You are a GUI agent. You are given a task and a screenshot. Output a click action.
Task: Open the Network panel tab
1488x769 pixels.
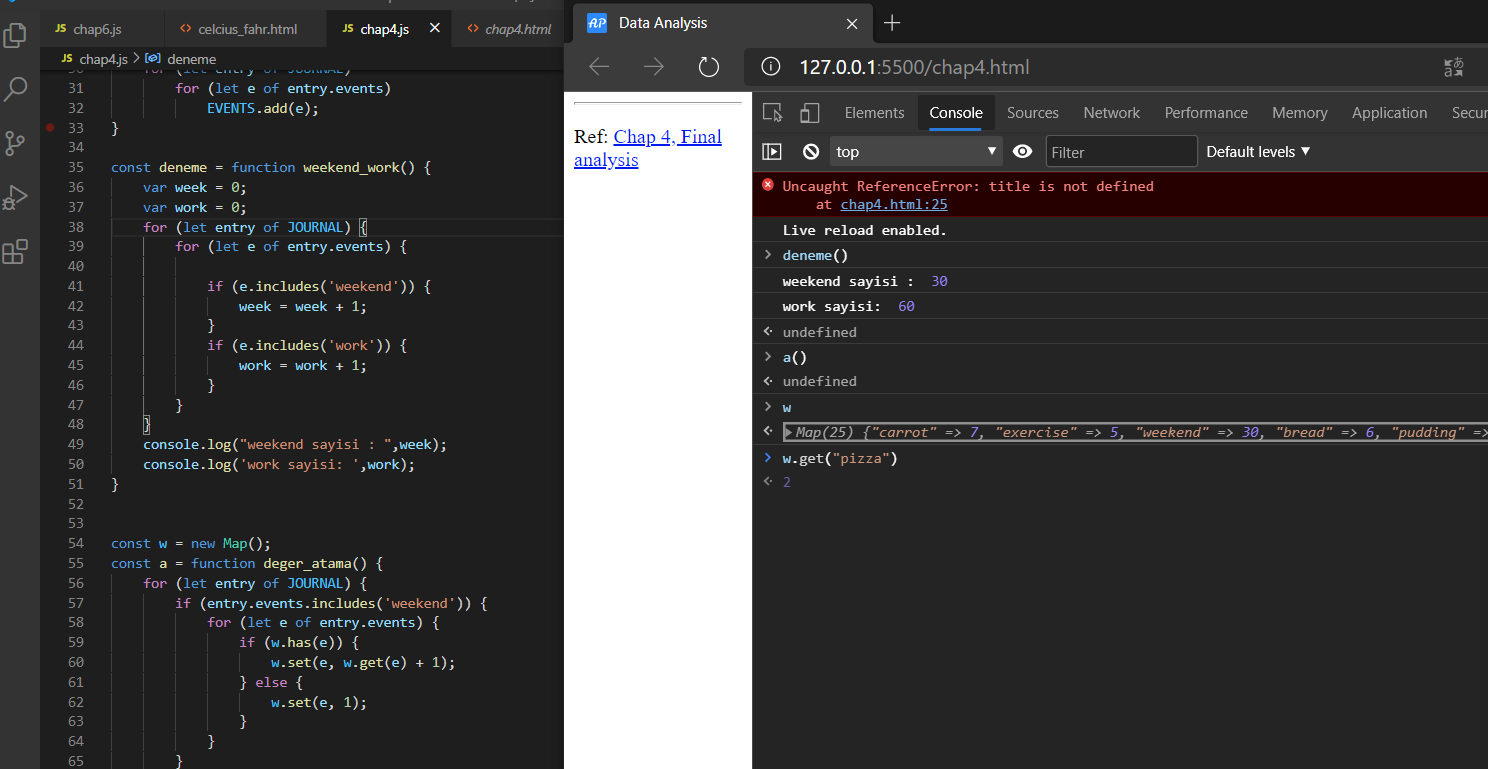tap(1112, 113)
